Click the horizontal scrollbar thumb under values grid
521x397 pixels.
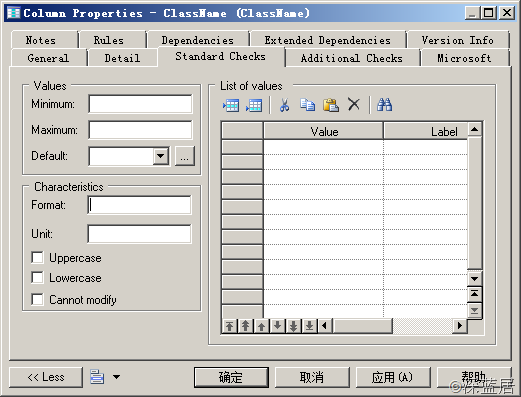[x=363, y=326]
